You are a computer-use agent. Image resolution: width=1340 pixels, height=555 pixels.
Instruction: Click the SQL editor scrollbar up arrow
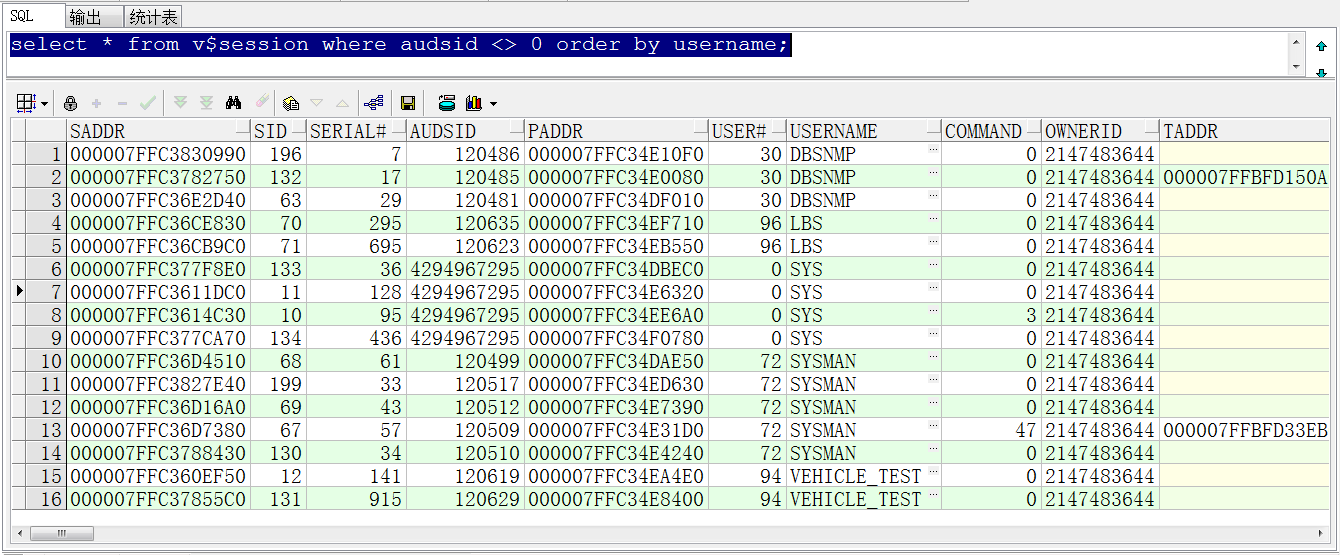click(x=1297, y=43)
